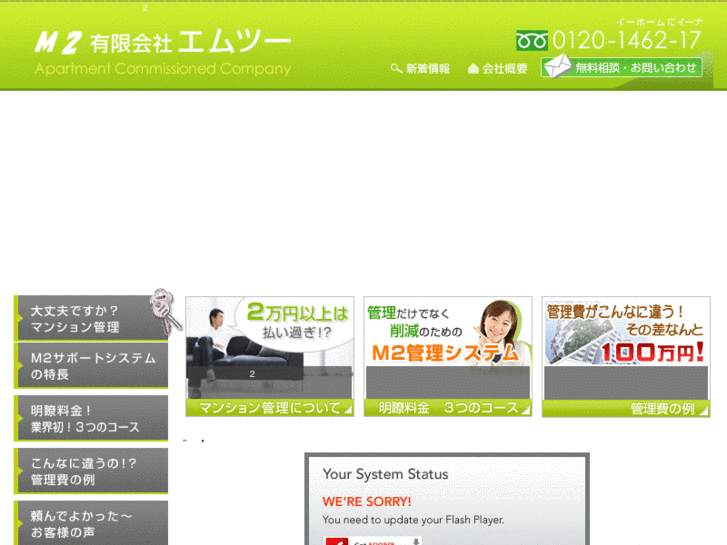Click the keys icon on sidebar
The image size is (727, 545).
pyautogui.click(x=165, y=311)
